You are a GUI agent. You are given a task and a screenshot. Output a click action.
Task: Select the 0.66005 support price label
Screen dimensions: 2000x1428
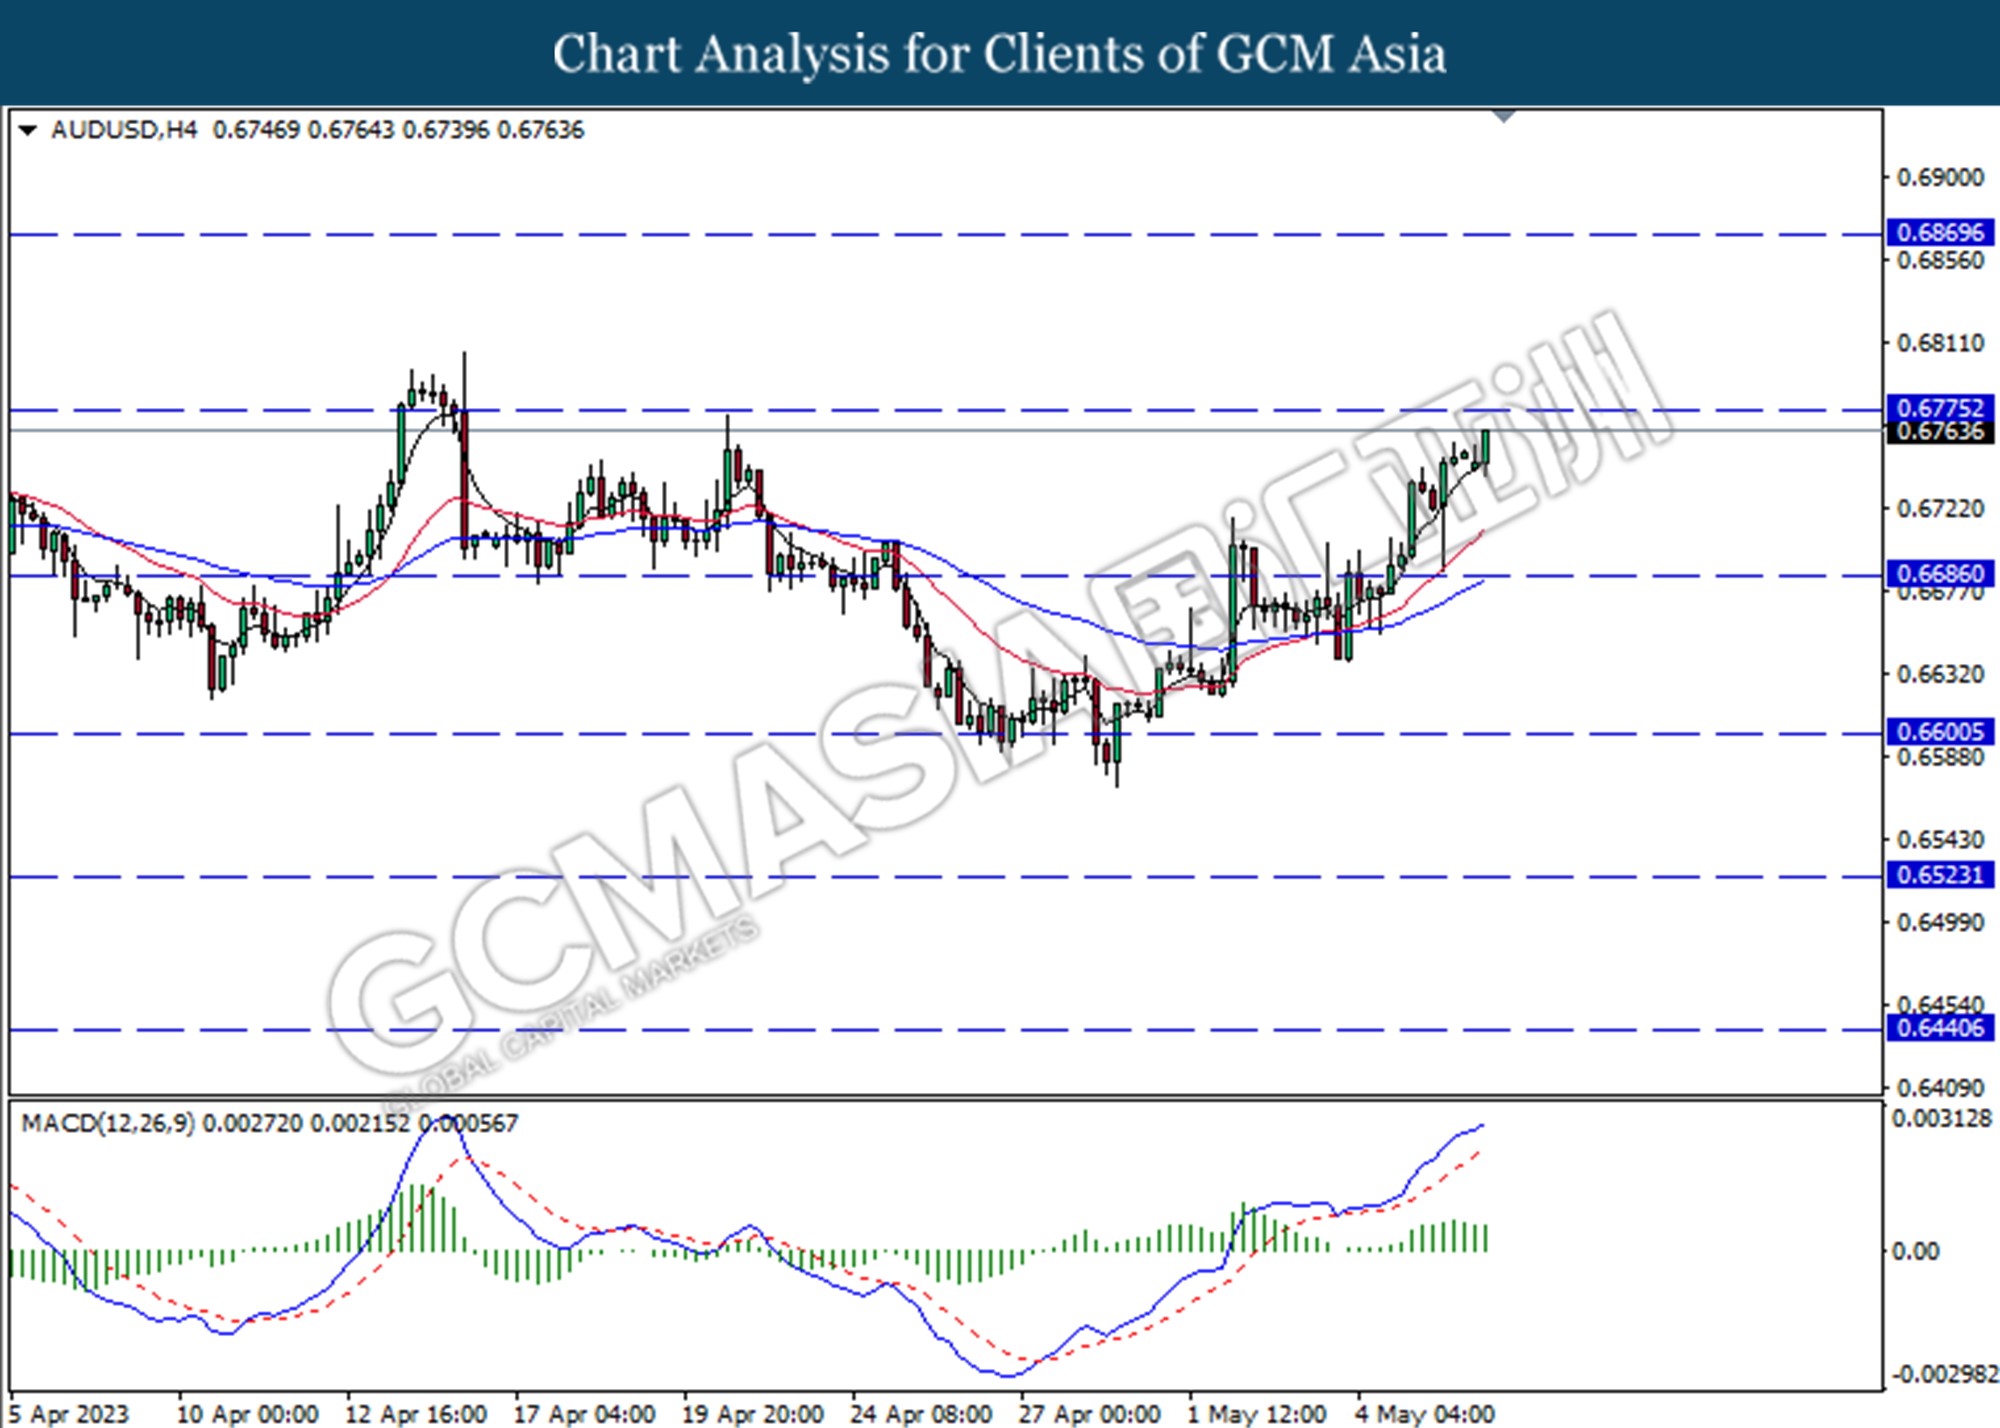[x=1939, y=732]
